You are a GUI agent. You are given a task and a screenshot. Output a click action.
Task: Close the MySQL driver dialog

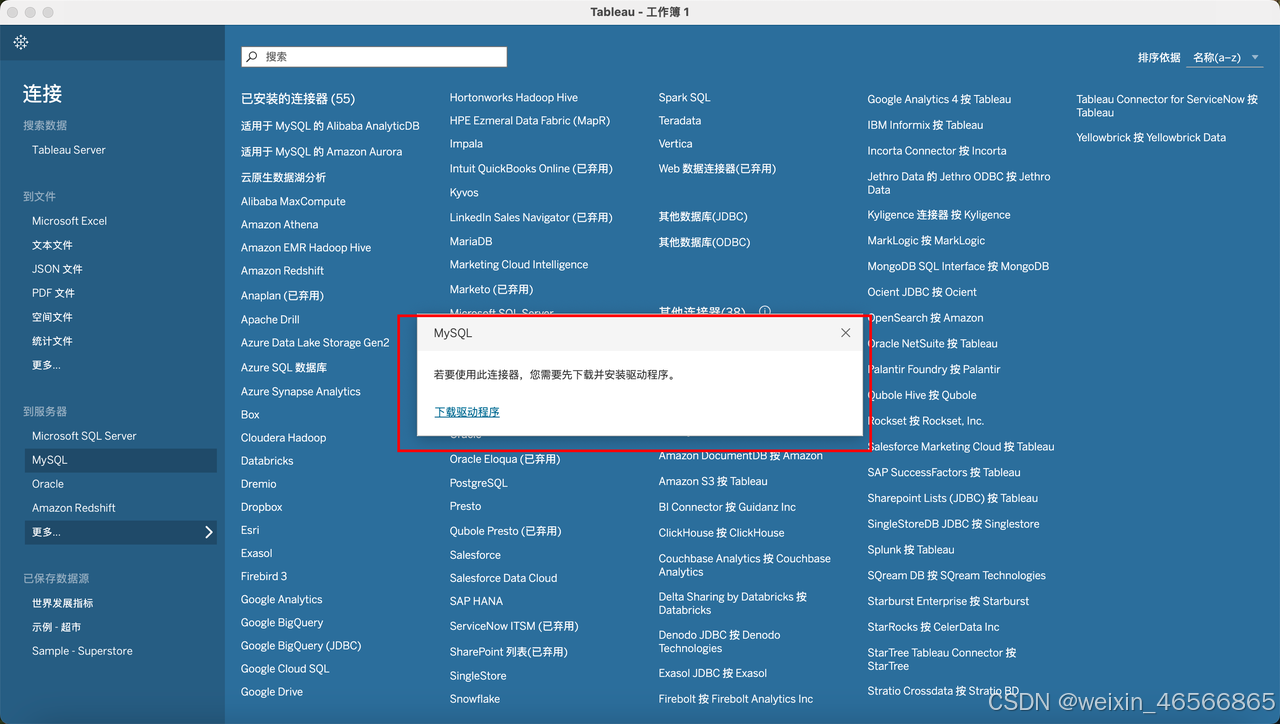846,333
